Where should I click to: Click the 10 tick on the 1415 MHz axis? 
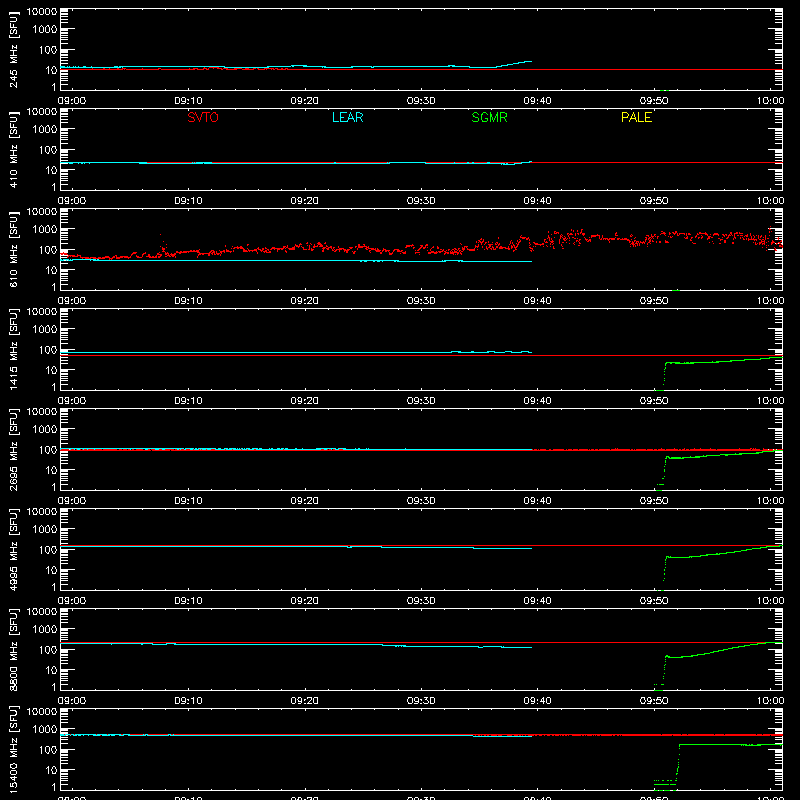coord(51,370)
